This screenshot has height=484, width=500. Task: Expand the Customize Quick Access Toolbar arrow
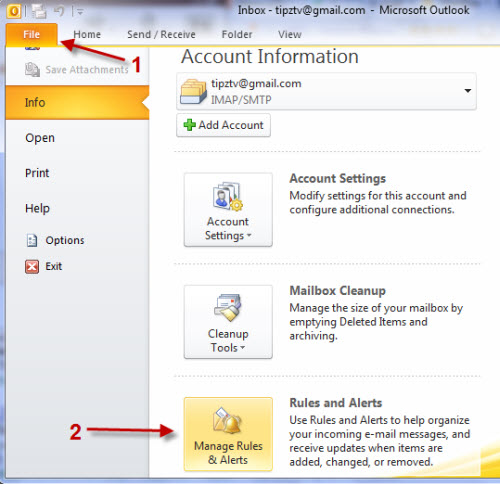pyautogui.click(x=80, y=12)
